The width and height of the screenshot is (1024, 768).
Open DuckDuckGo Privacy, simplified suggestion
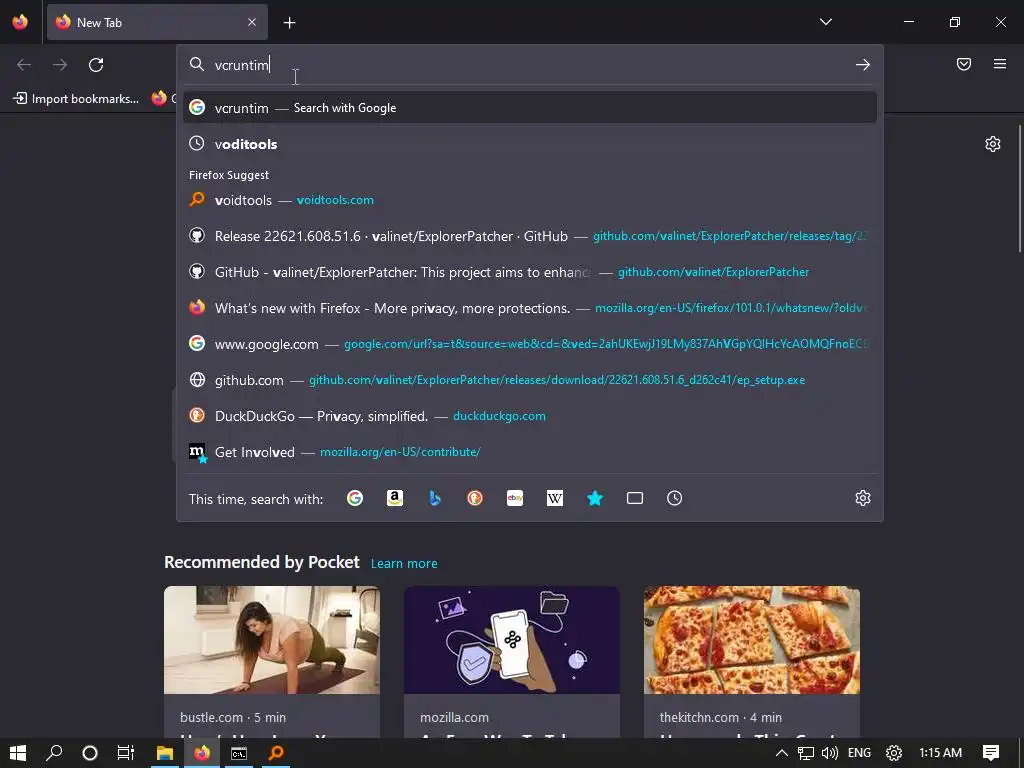530,415
